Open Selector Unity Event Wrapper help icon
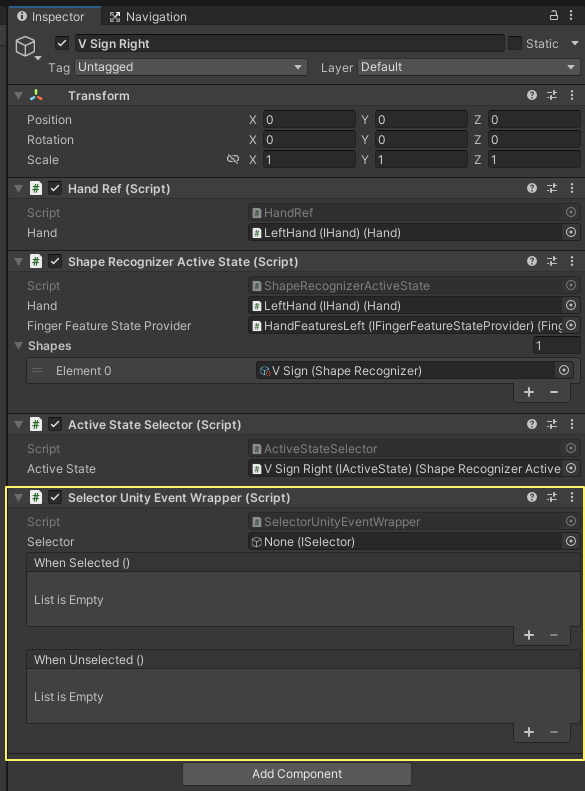Image resolution: width=585 pixels, height=791 pixels. pyautogui.click(x=532, y=497)
